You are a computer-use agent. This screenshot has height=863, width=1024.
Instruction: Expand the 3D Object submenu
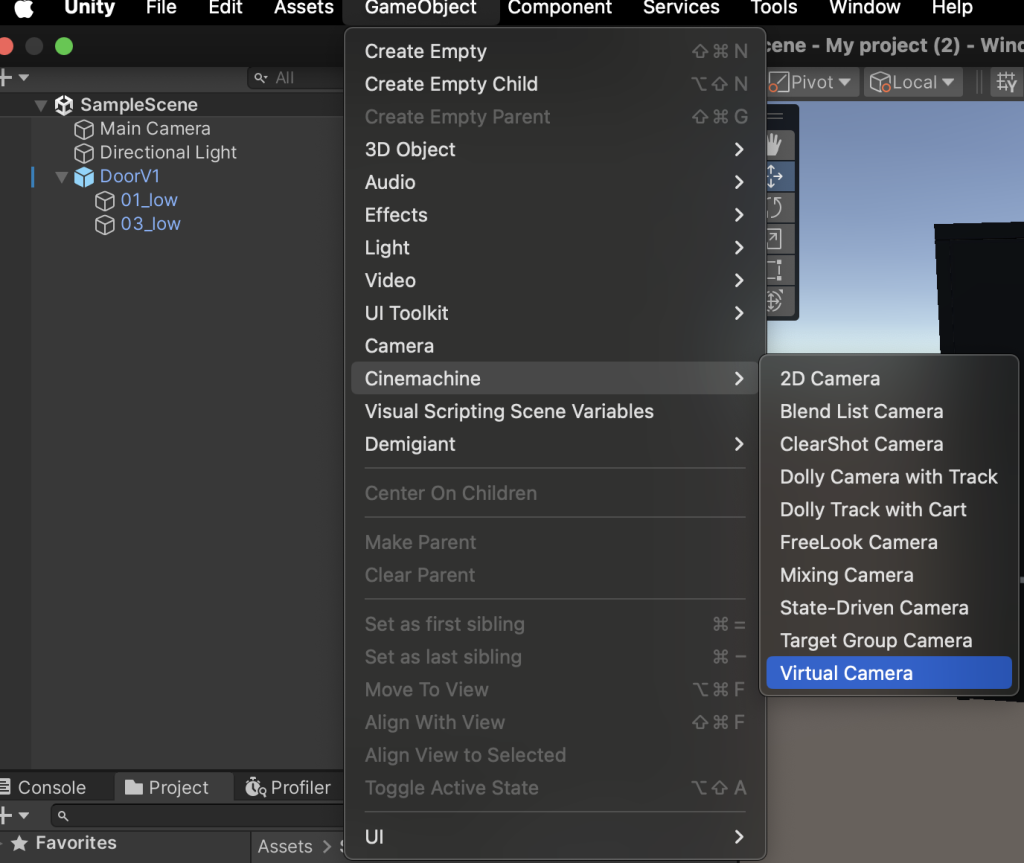coord(554,150)
